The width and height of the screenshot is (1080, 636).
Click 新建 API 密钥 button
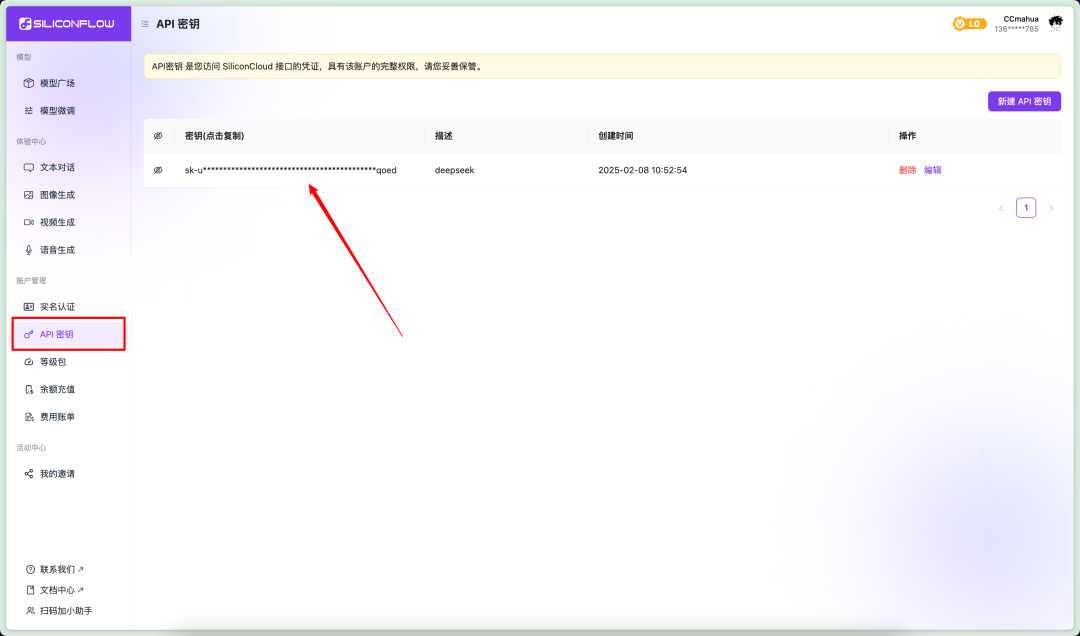pos(1024,102)
